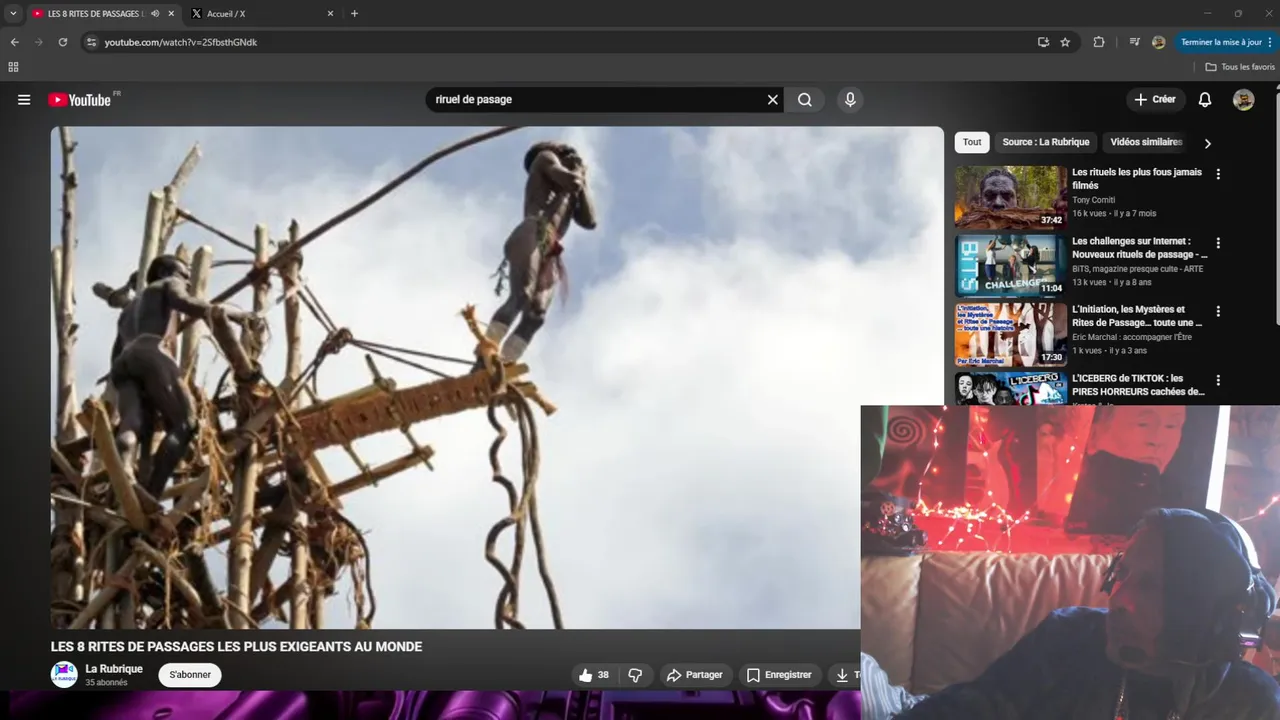Select the Vidéos similaires chip
The image size is (1280, 720).
coord(1146,142)
